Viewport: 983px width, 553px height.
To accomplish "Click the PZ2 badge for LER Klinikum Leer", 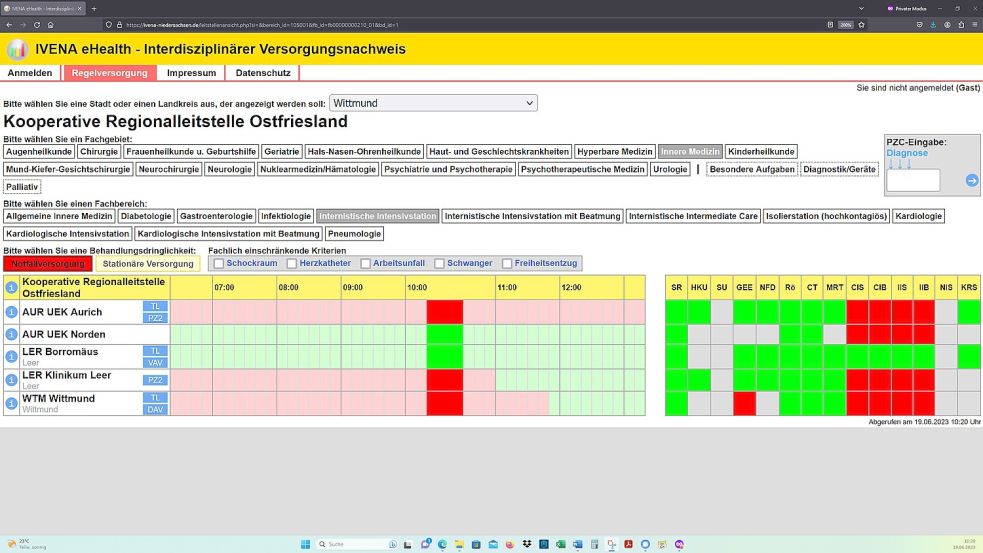I will [x=155, y=380].
